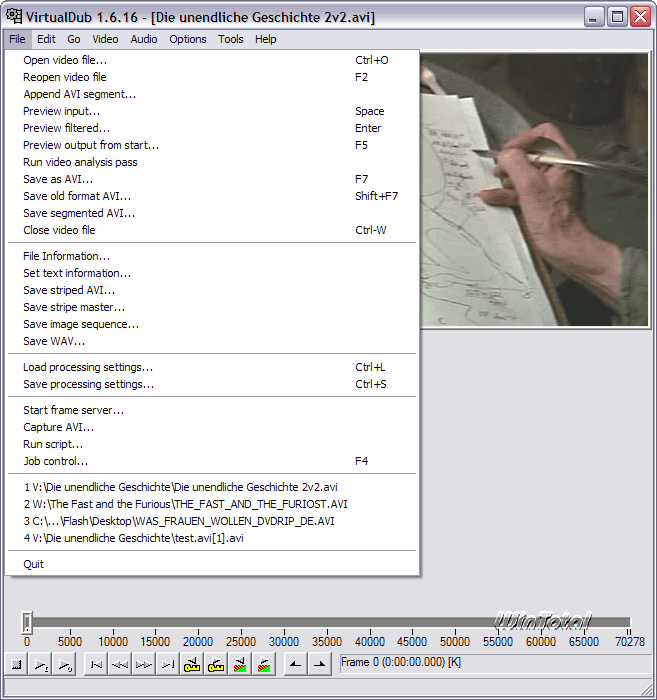Screen dimensions: 657x700
Task: Open Job control...
Action: (212, 461)
